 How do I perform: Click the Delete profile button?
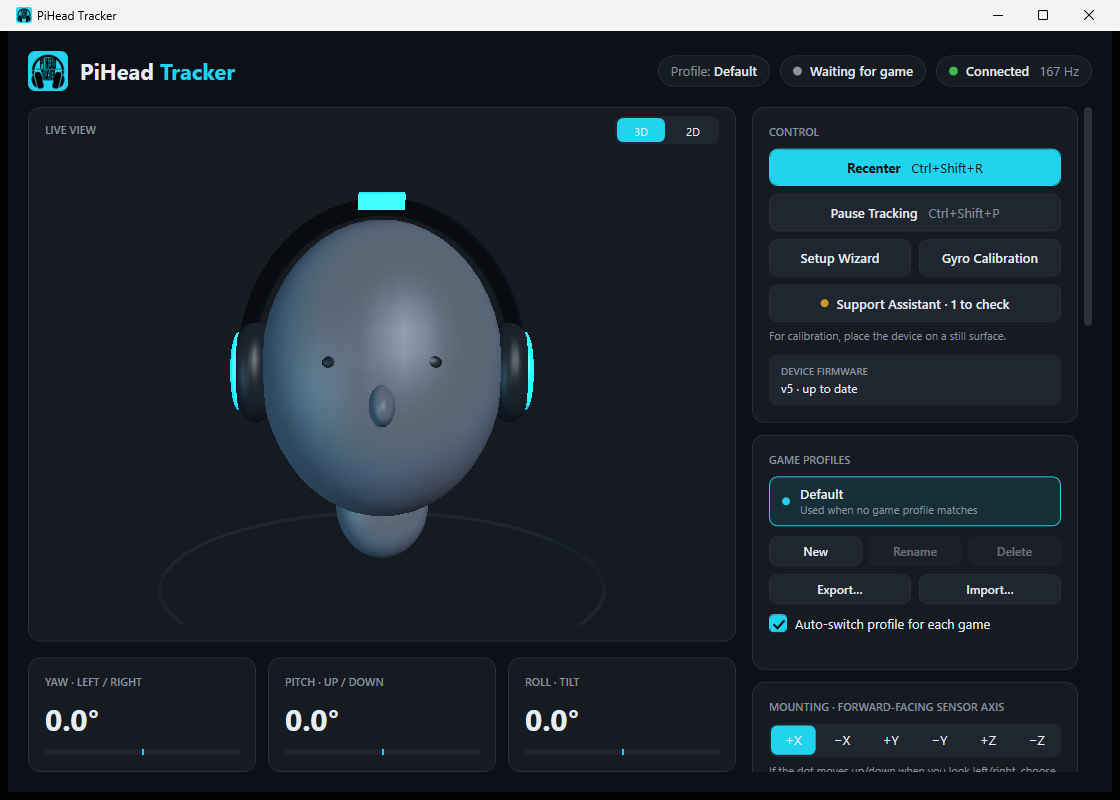point(1014,551)
